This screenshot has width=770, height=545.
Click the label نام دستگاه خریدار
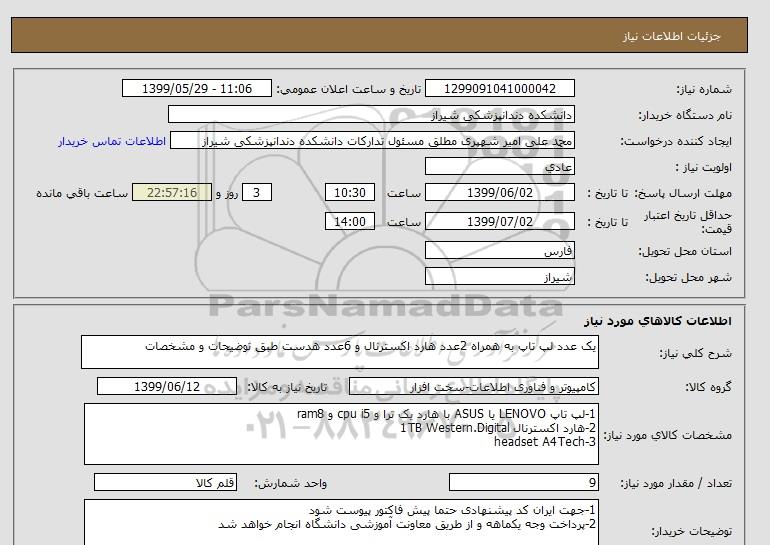[x=685, y=115]
